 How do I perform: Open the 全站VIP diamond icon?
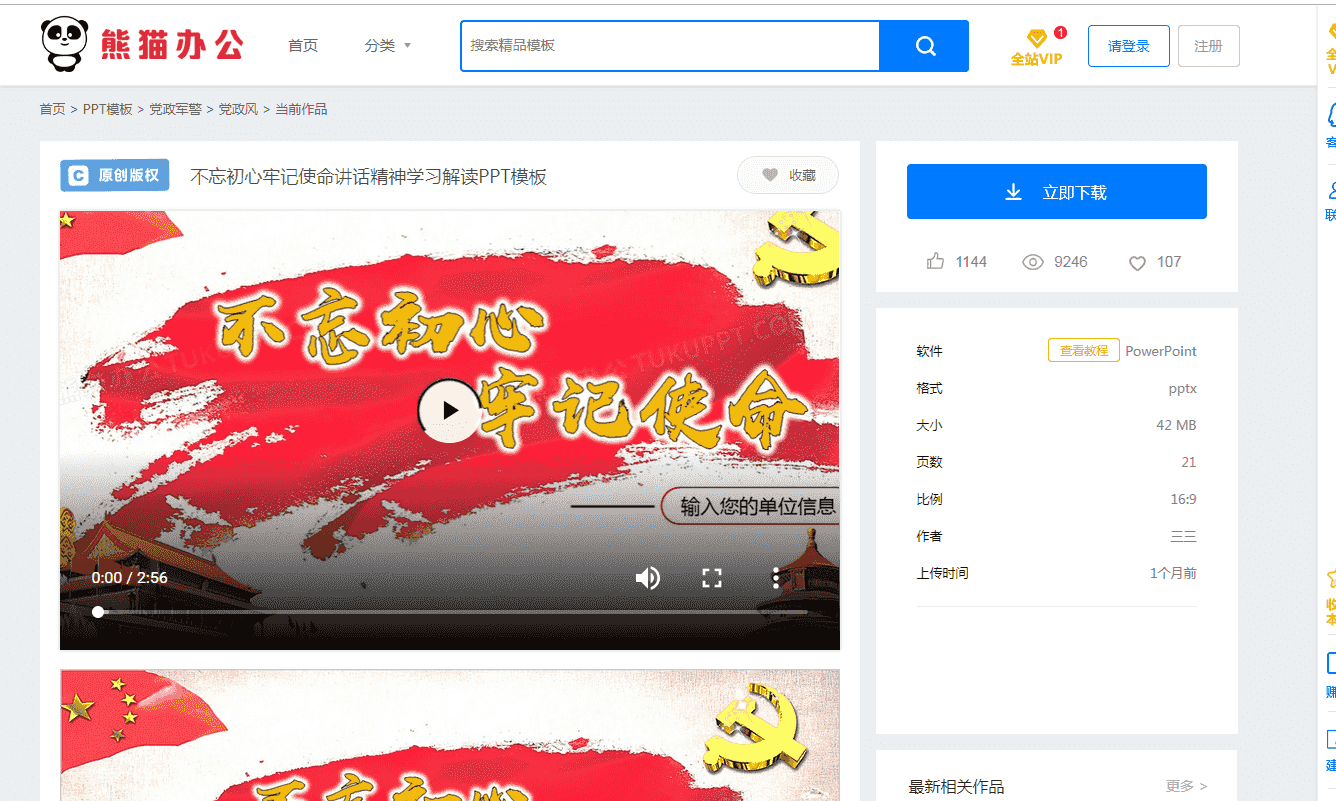click(1037, 47)
